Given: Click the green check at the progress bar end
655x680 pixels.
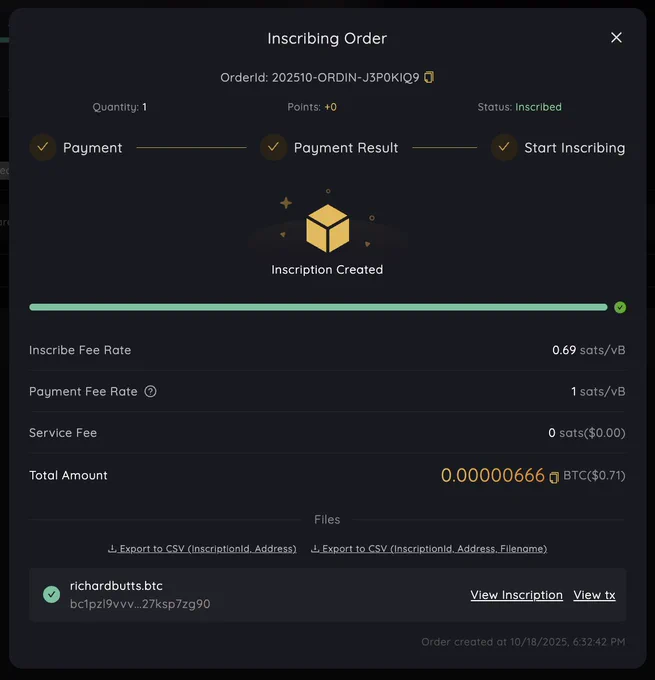Looking at the screenshot, I should 620,307.
